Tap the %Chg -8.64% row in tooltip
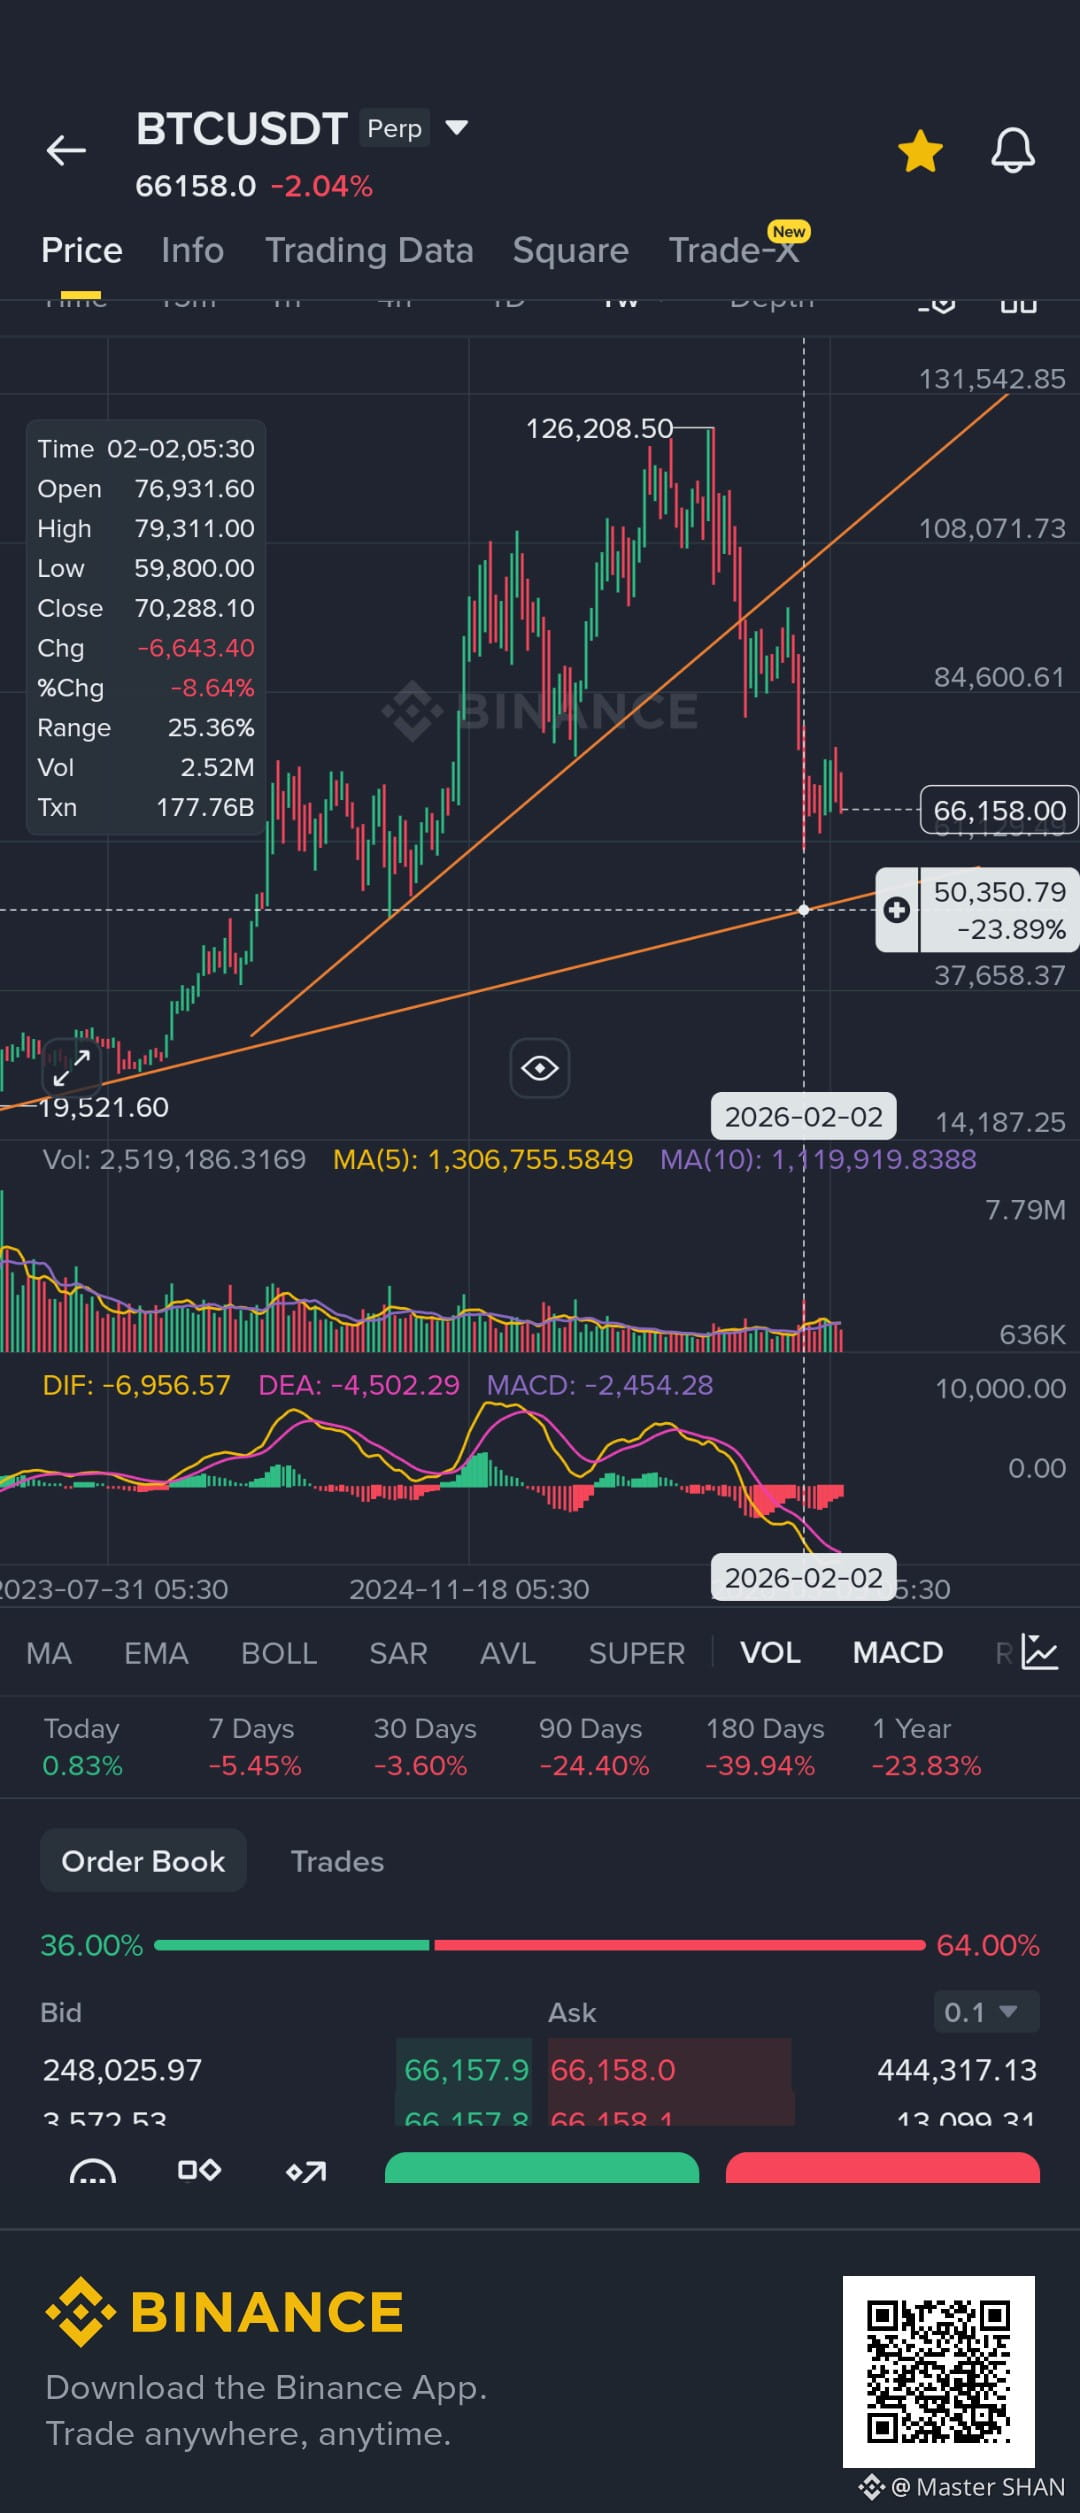The width and height of the screenshot is (1080, 2513). (x=146, y=688)
